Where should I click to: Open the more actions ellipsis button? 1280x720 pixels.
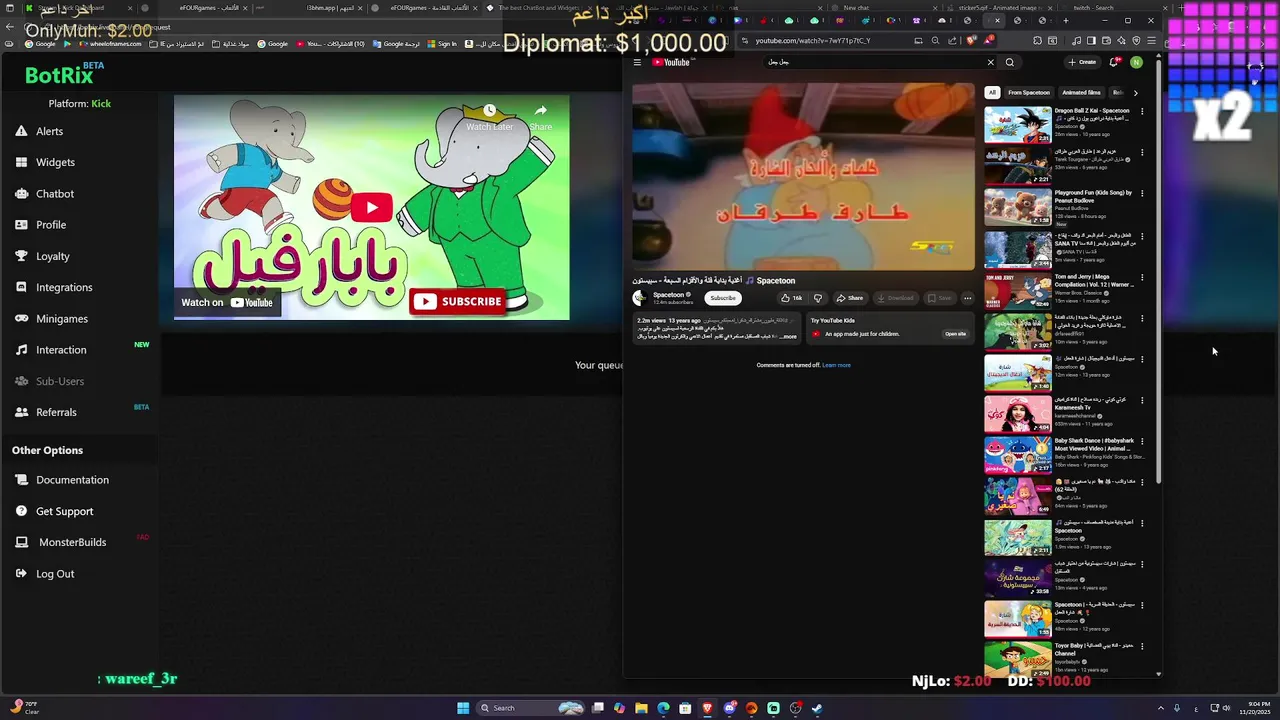pyautogui.click(x=967, y=298)
